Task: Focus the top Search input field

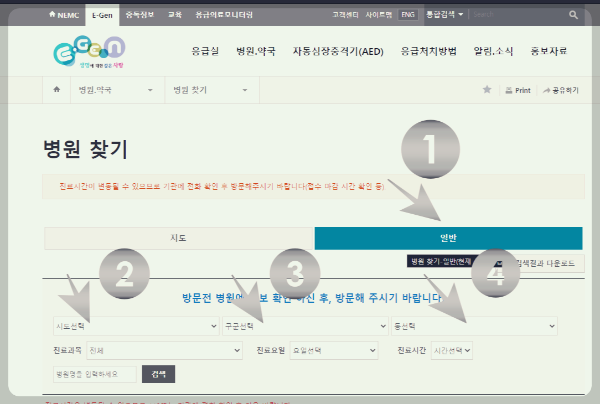Action: point(518,15)
